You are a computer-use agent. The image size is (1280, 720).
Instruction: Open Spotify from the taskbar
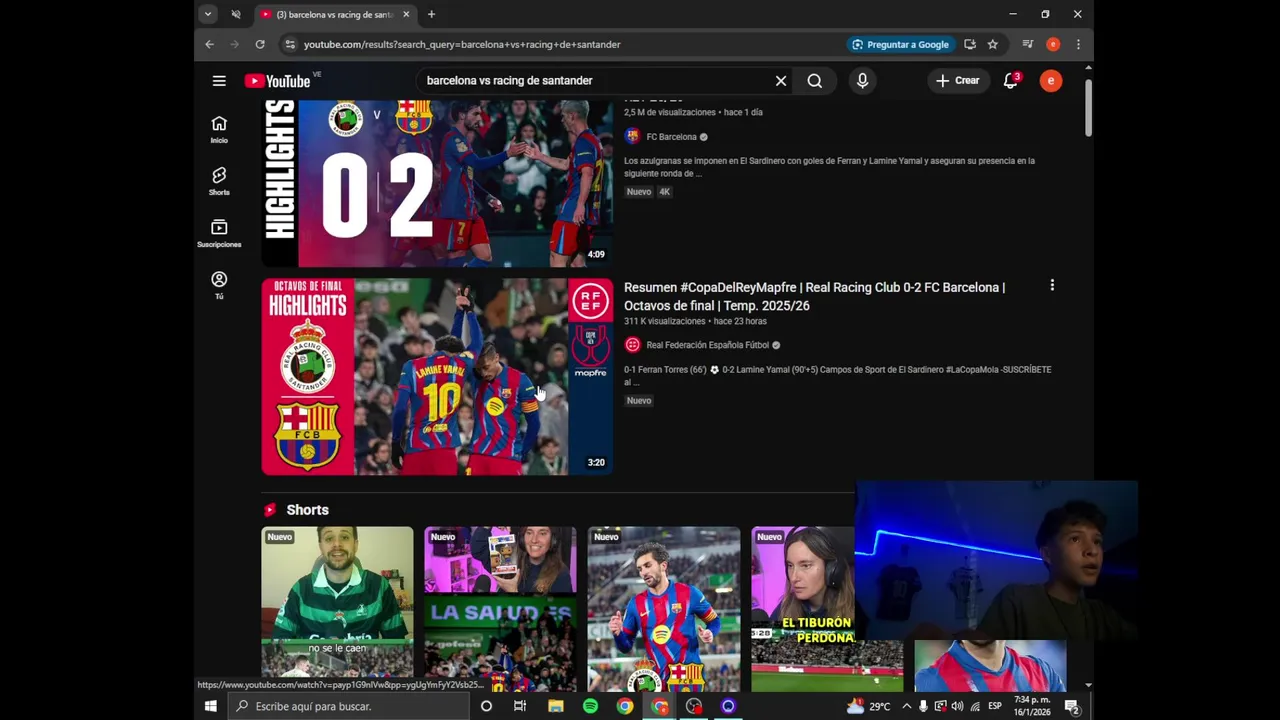[590, 706]
